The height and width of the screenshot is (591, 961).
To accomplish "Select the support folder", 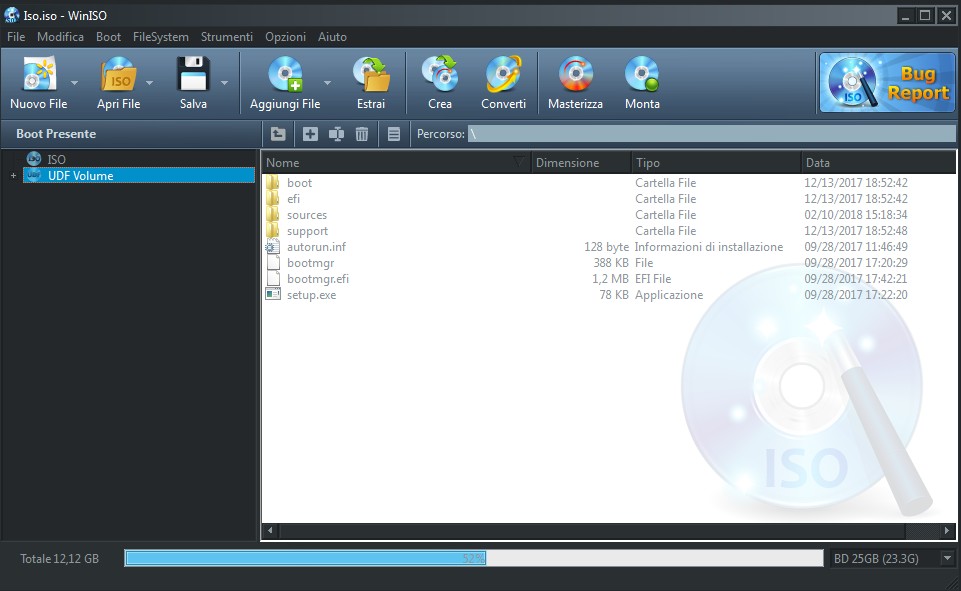I will click(307, 231).
